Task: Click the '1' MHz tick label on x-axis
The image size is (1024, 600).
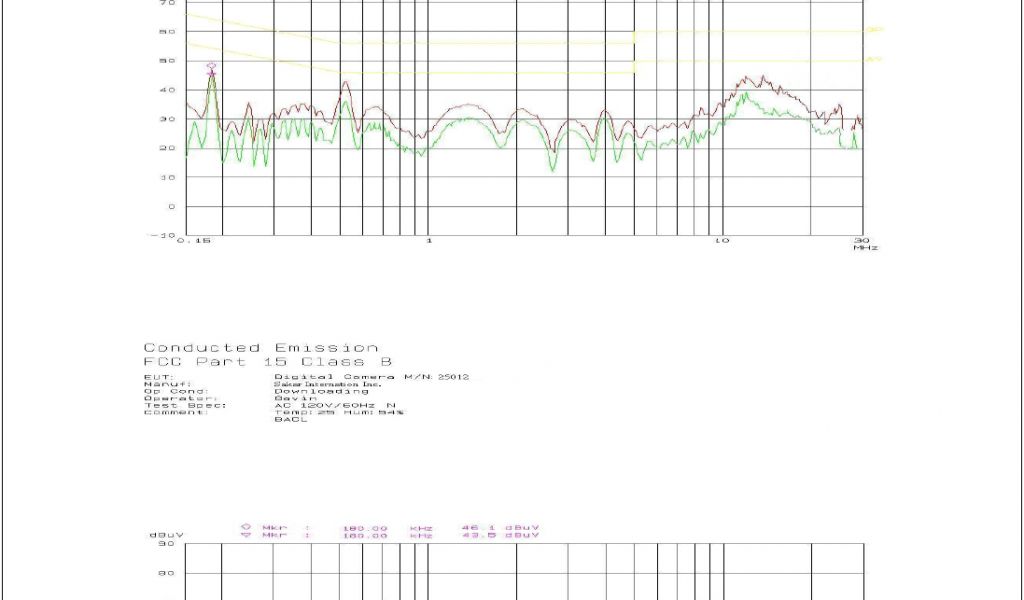Action: click(x=429, y=241)
